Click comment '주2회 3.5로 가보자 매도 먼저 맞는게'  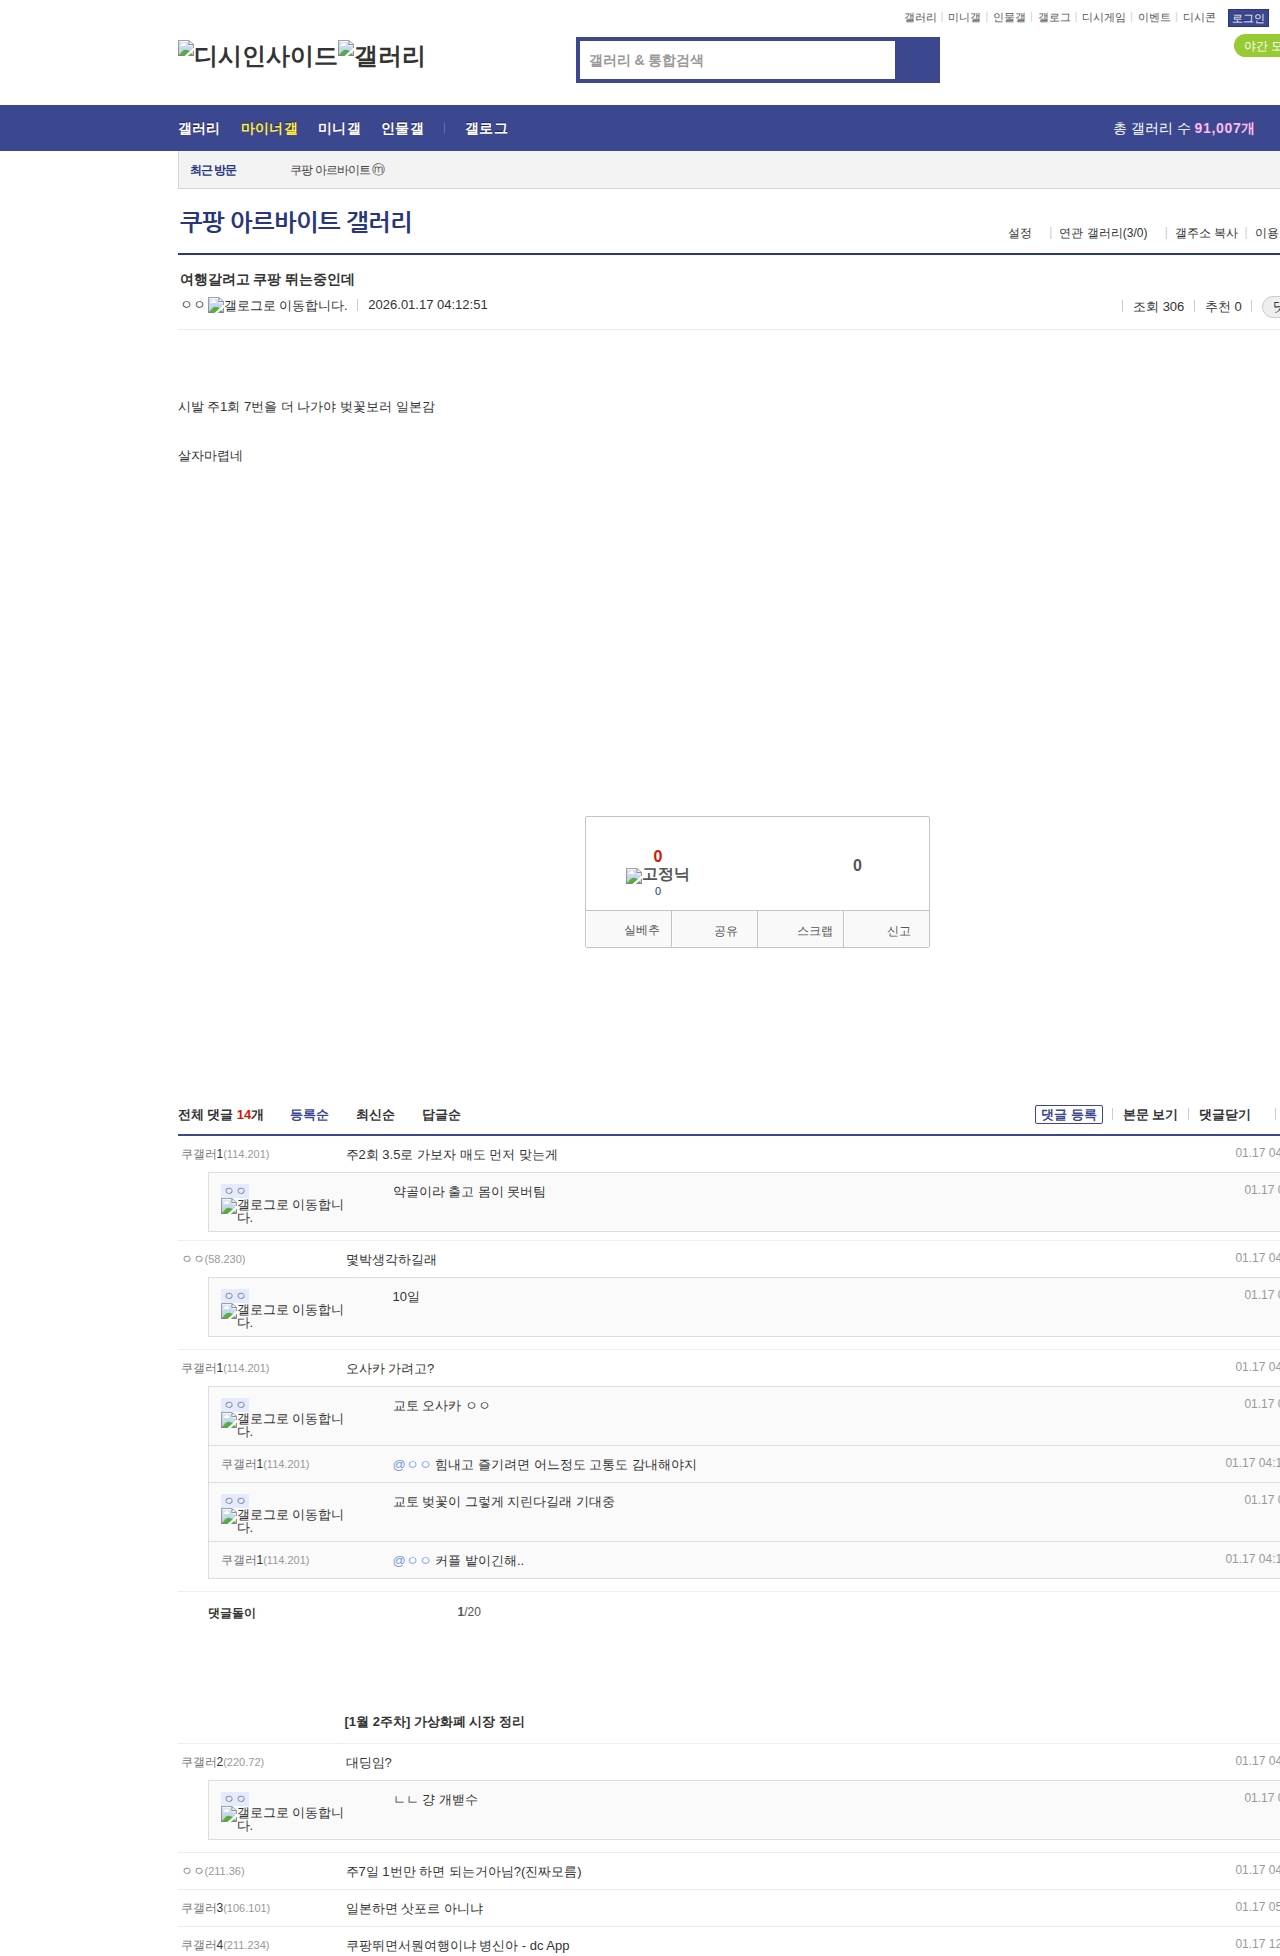[452, 1155]
